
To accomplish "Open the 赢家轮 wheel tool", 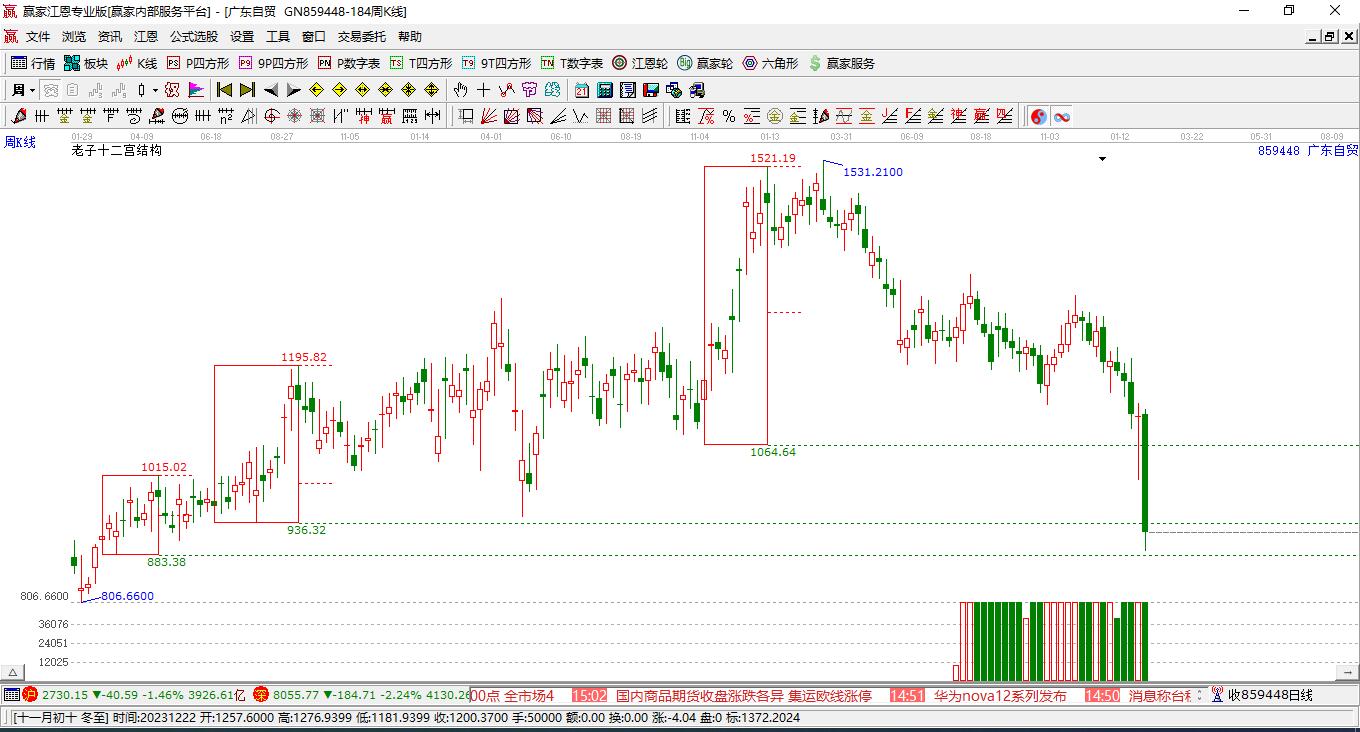I will point(705,63).
